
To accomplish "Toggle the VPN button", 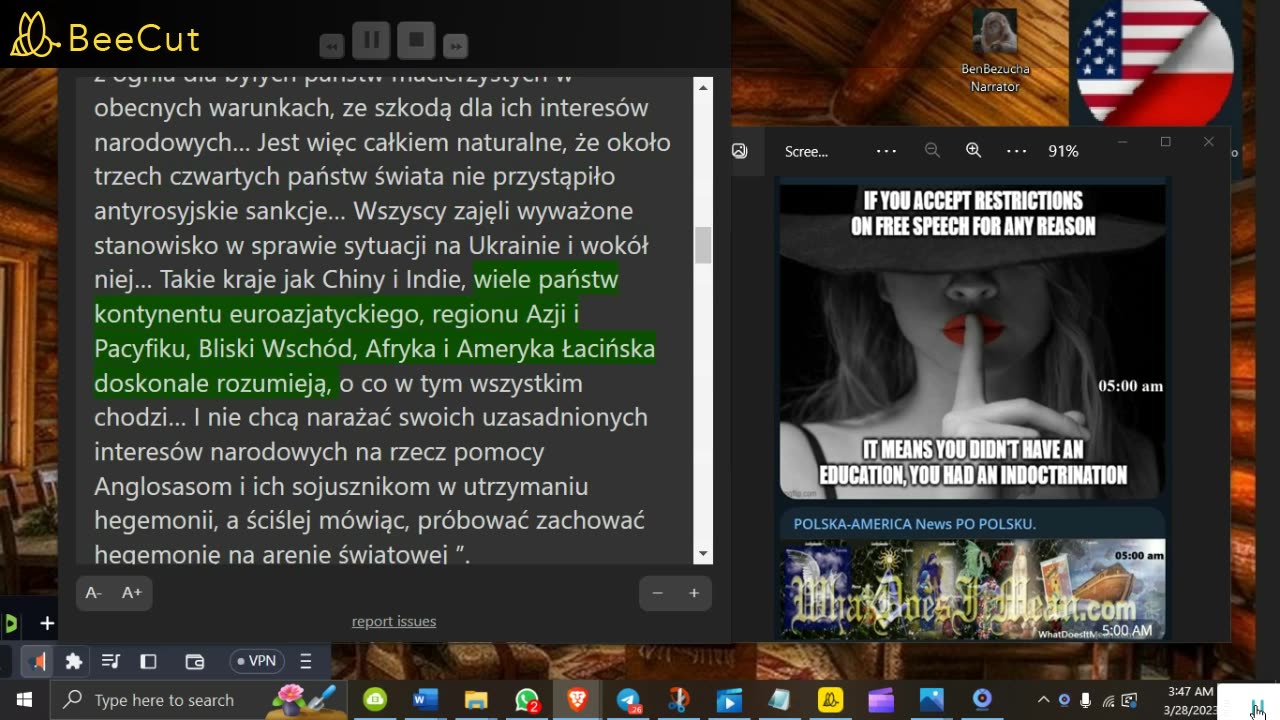I will pos(257,661).
